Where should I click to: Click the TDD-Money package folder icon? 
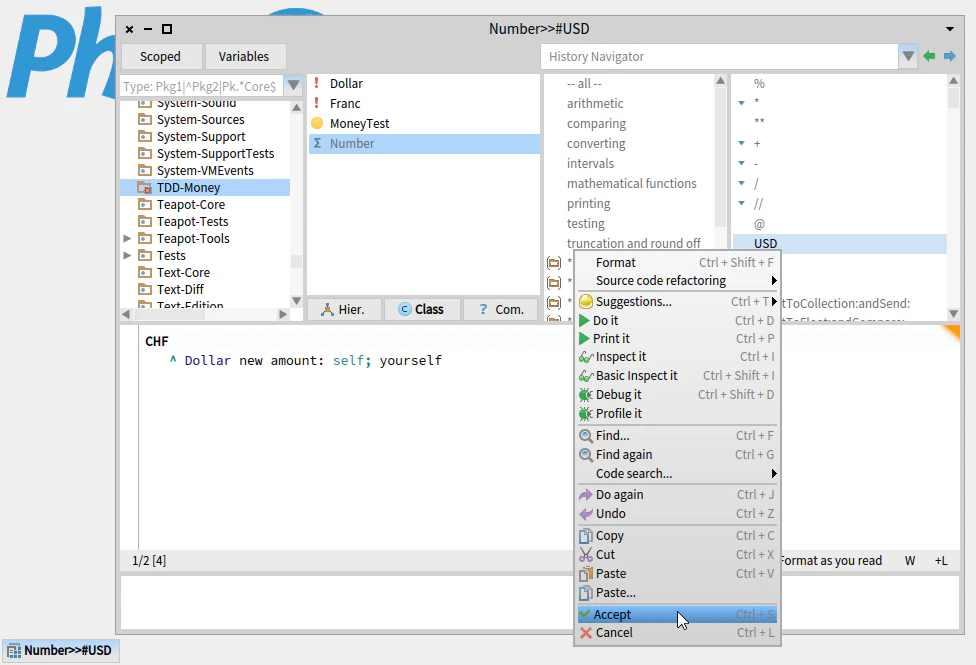(x=144, y=188)
